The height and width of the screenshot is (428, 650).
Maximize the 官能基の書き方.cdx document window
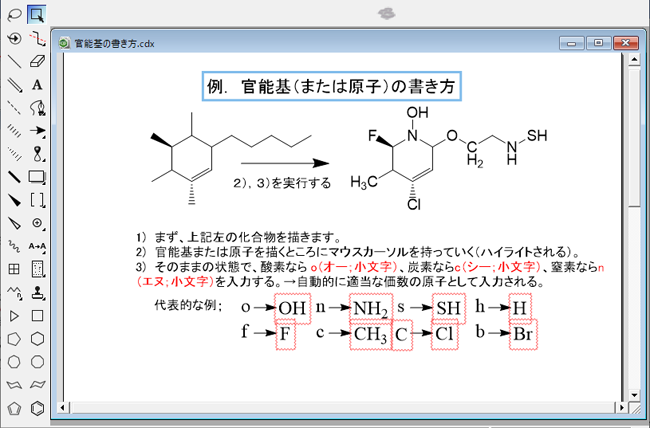tap(597, 43)
